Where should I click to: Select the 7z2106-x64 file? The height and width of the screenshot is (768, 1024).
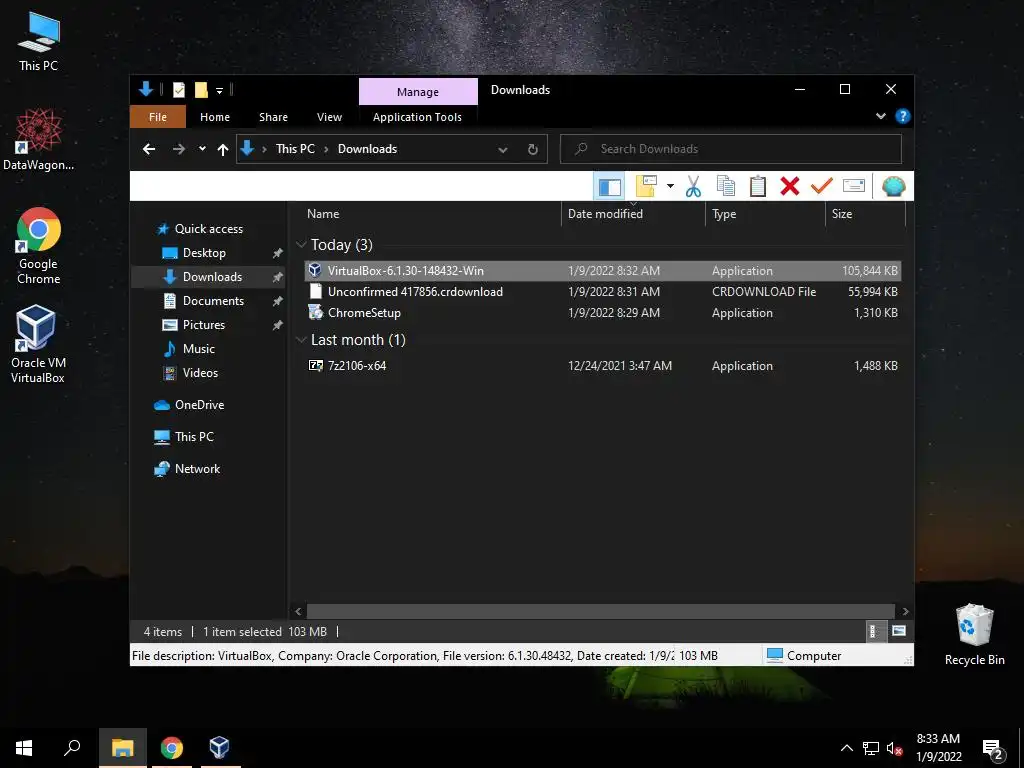(x=603, y=366)
